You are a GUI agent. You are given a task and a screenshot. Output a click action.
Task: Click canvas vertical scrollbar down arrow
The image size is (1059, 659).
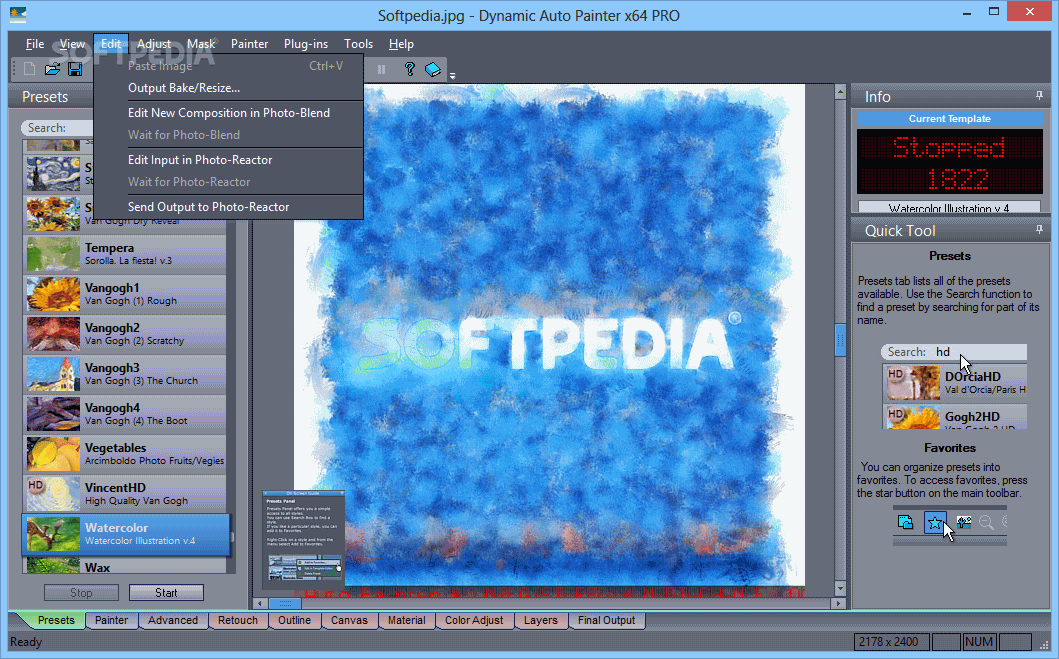(x=840, y=589)
